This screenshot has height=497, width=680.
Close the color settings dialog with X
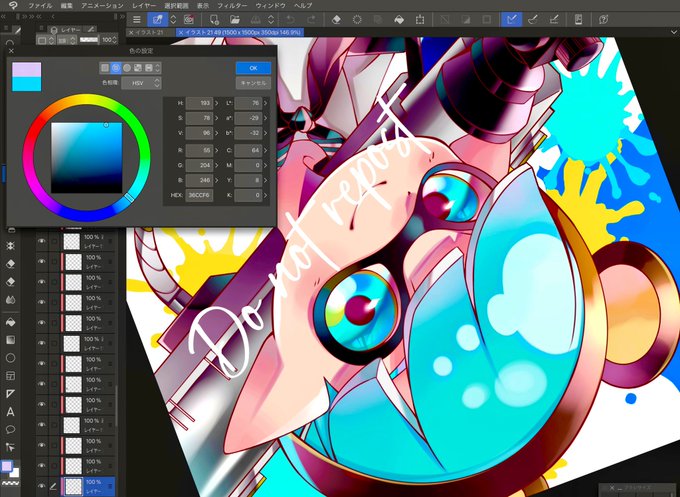tap(11, 51)
